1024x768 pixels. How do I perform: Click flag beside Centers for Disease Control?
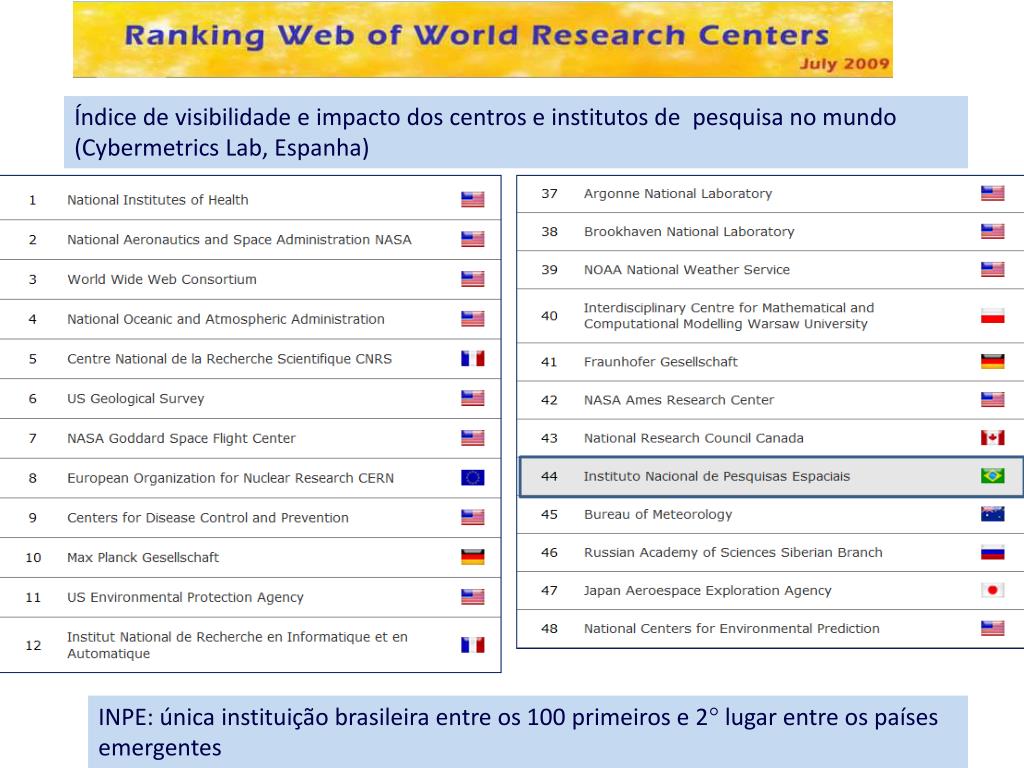pyautogui.click(x=472, y=517)
